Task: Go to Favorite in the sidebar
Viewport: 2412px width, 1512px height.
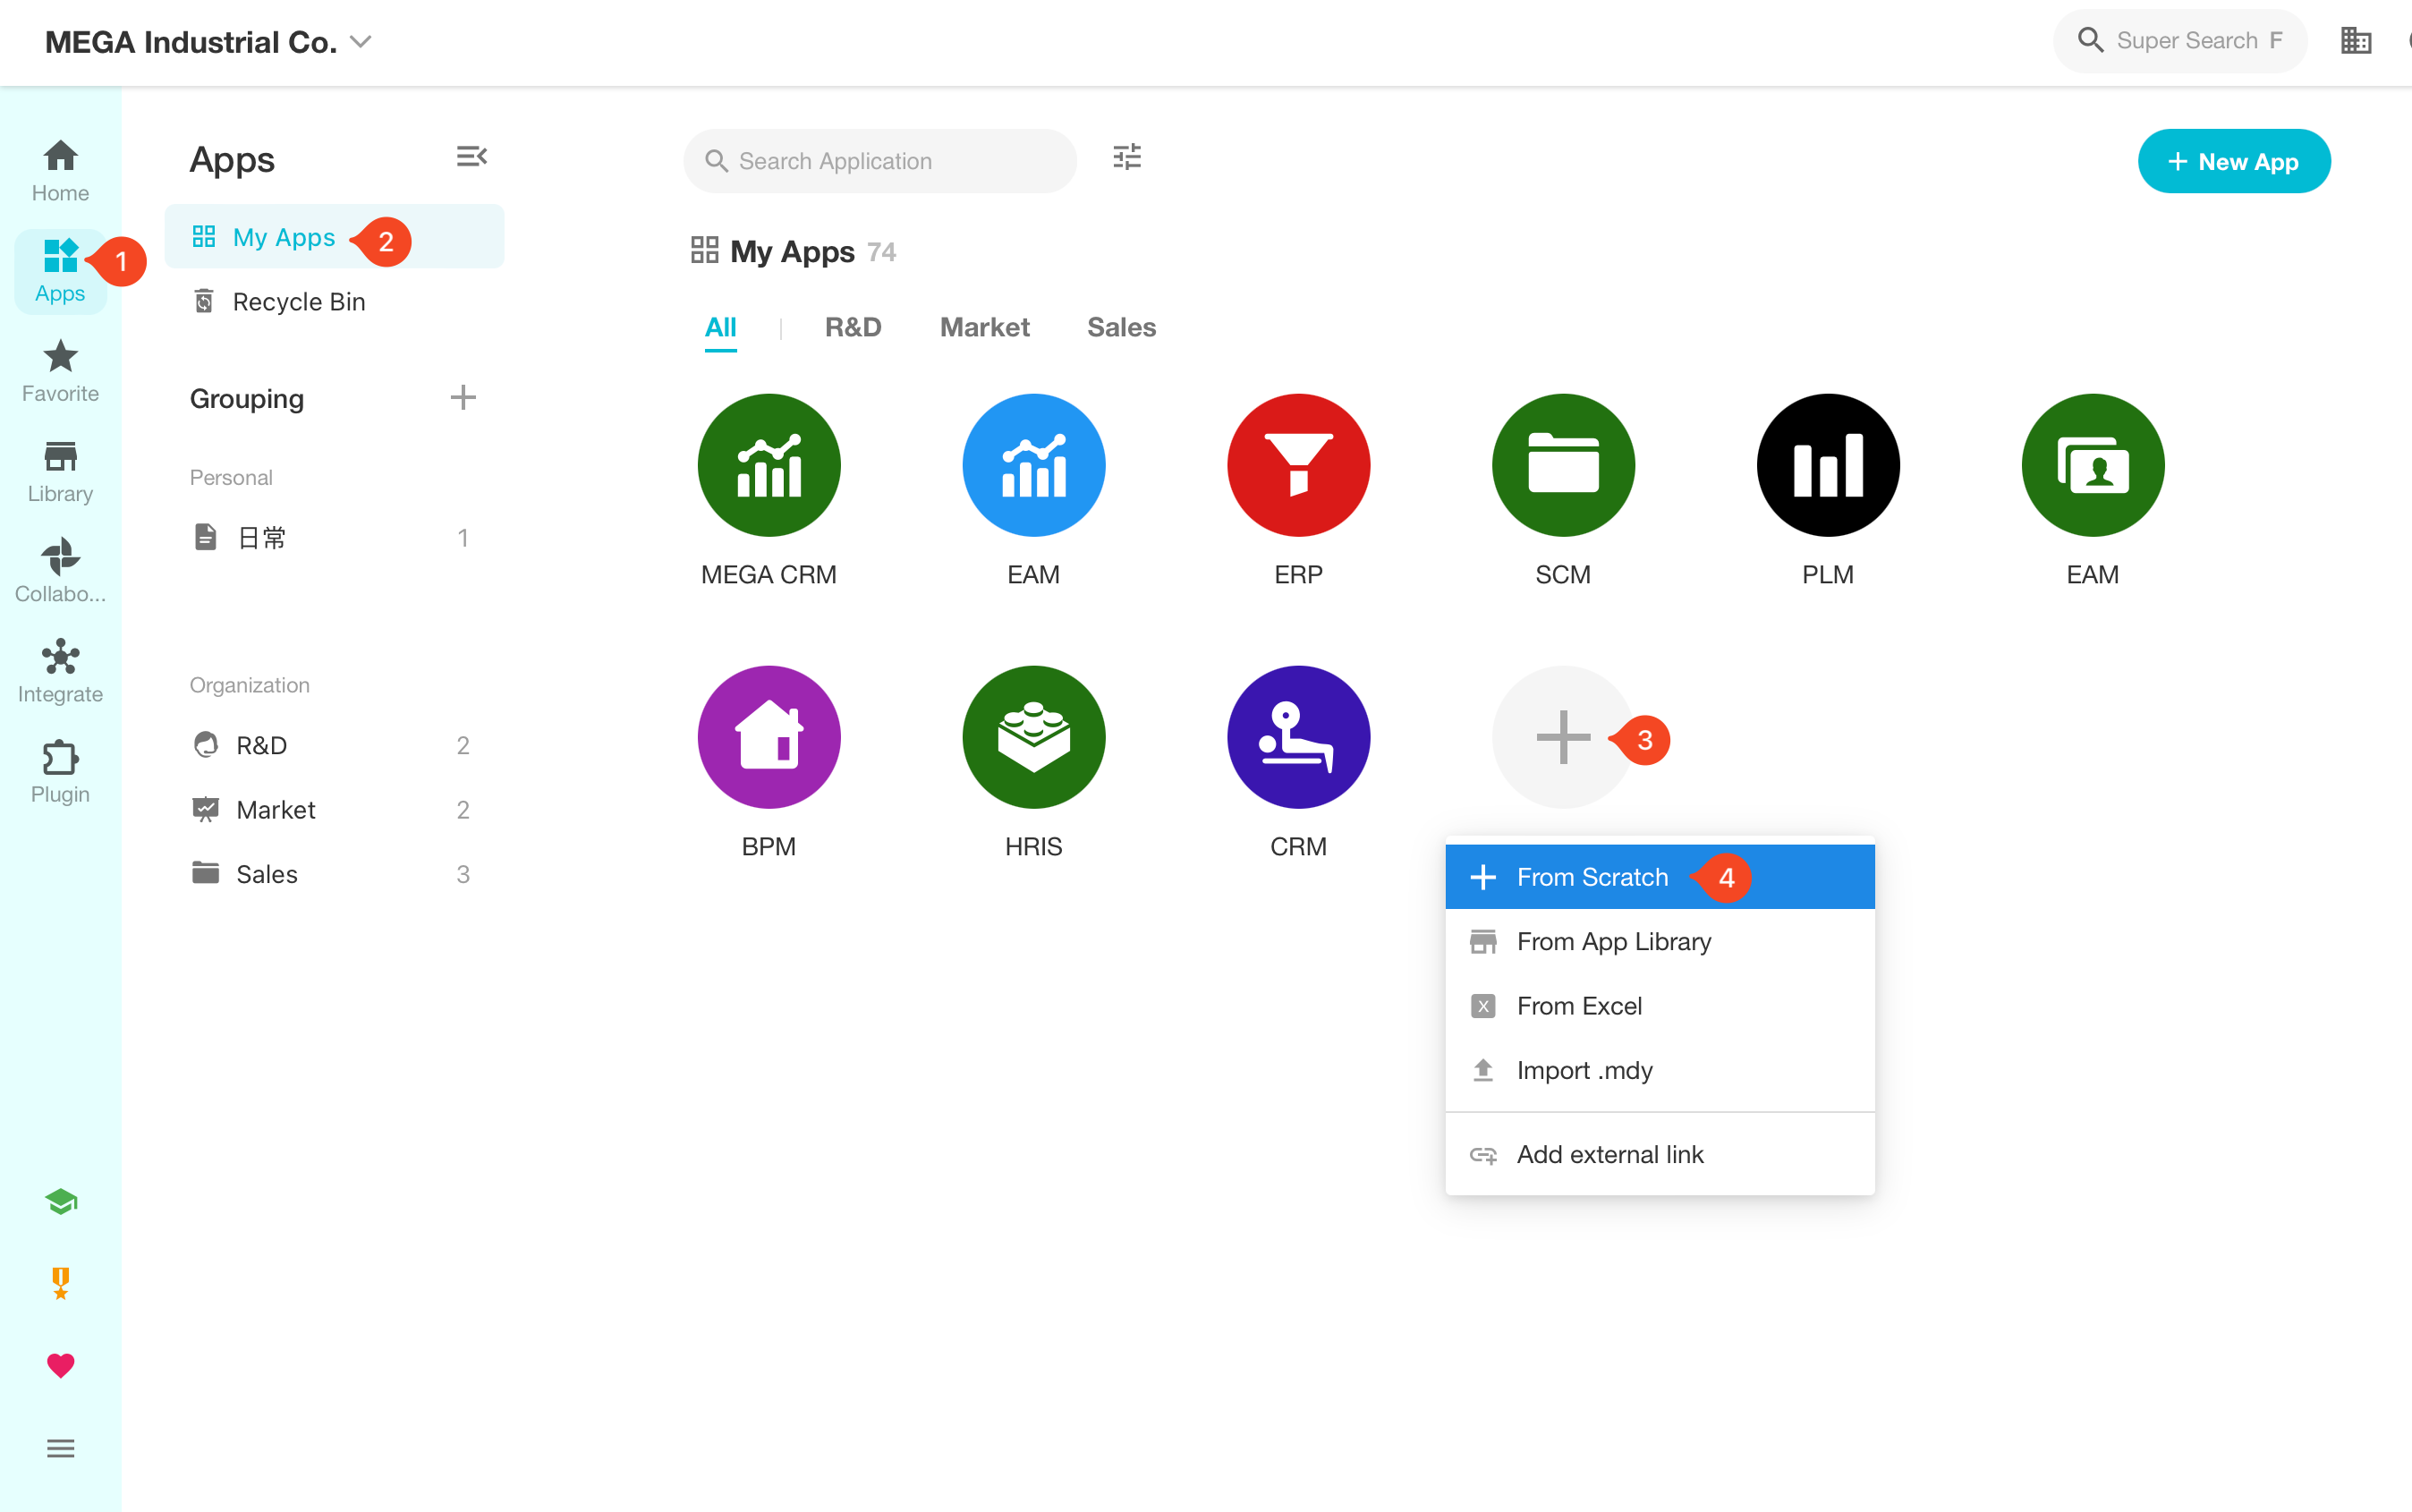Action: [60, 371]
